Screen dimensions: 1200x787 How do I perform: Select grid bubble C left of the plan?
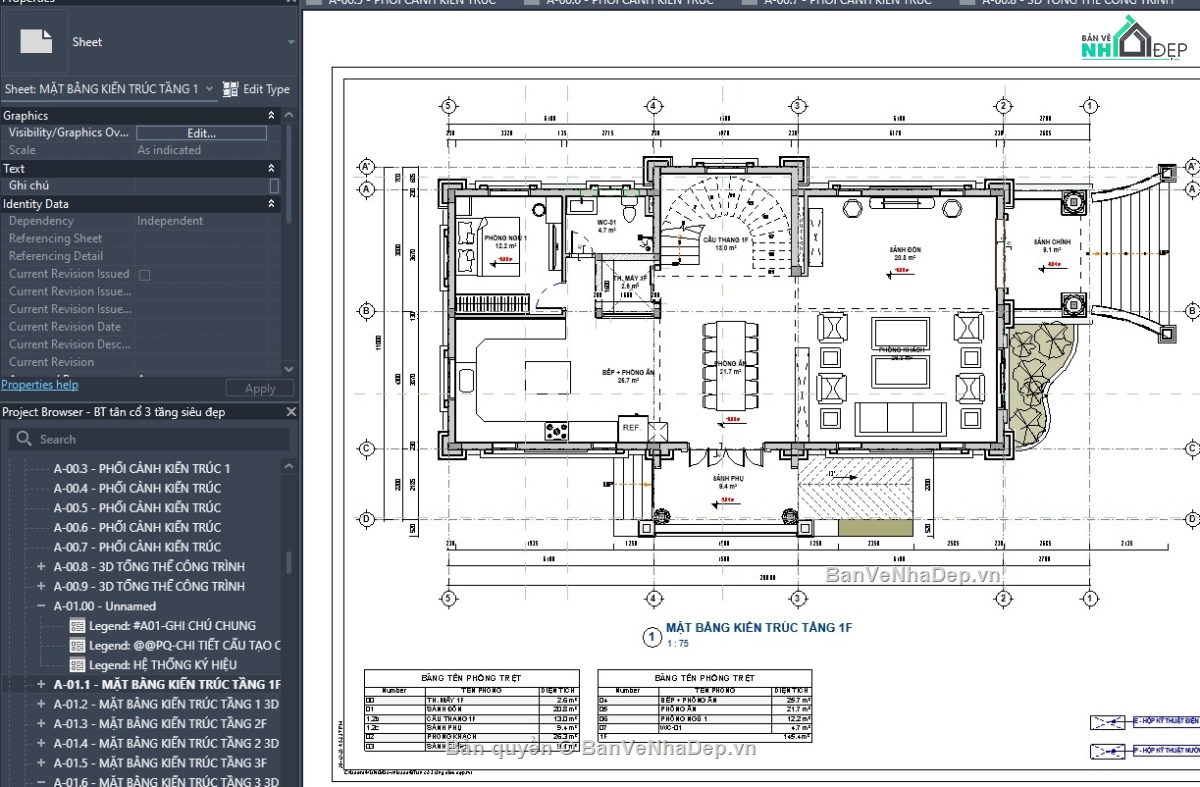(366, 448)
